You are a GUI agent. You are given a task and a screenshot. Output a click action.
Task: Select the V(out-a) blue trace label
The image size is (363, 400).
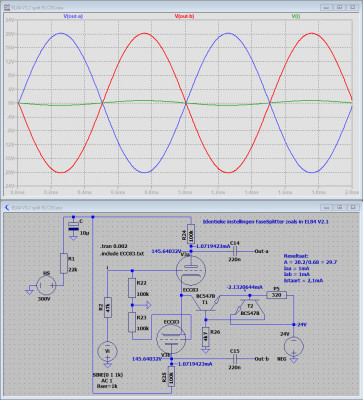coord(73,16)
